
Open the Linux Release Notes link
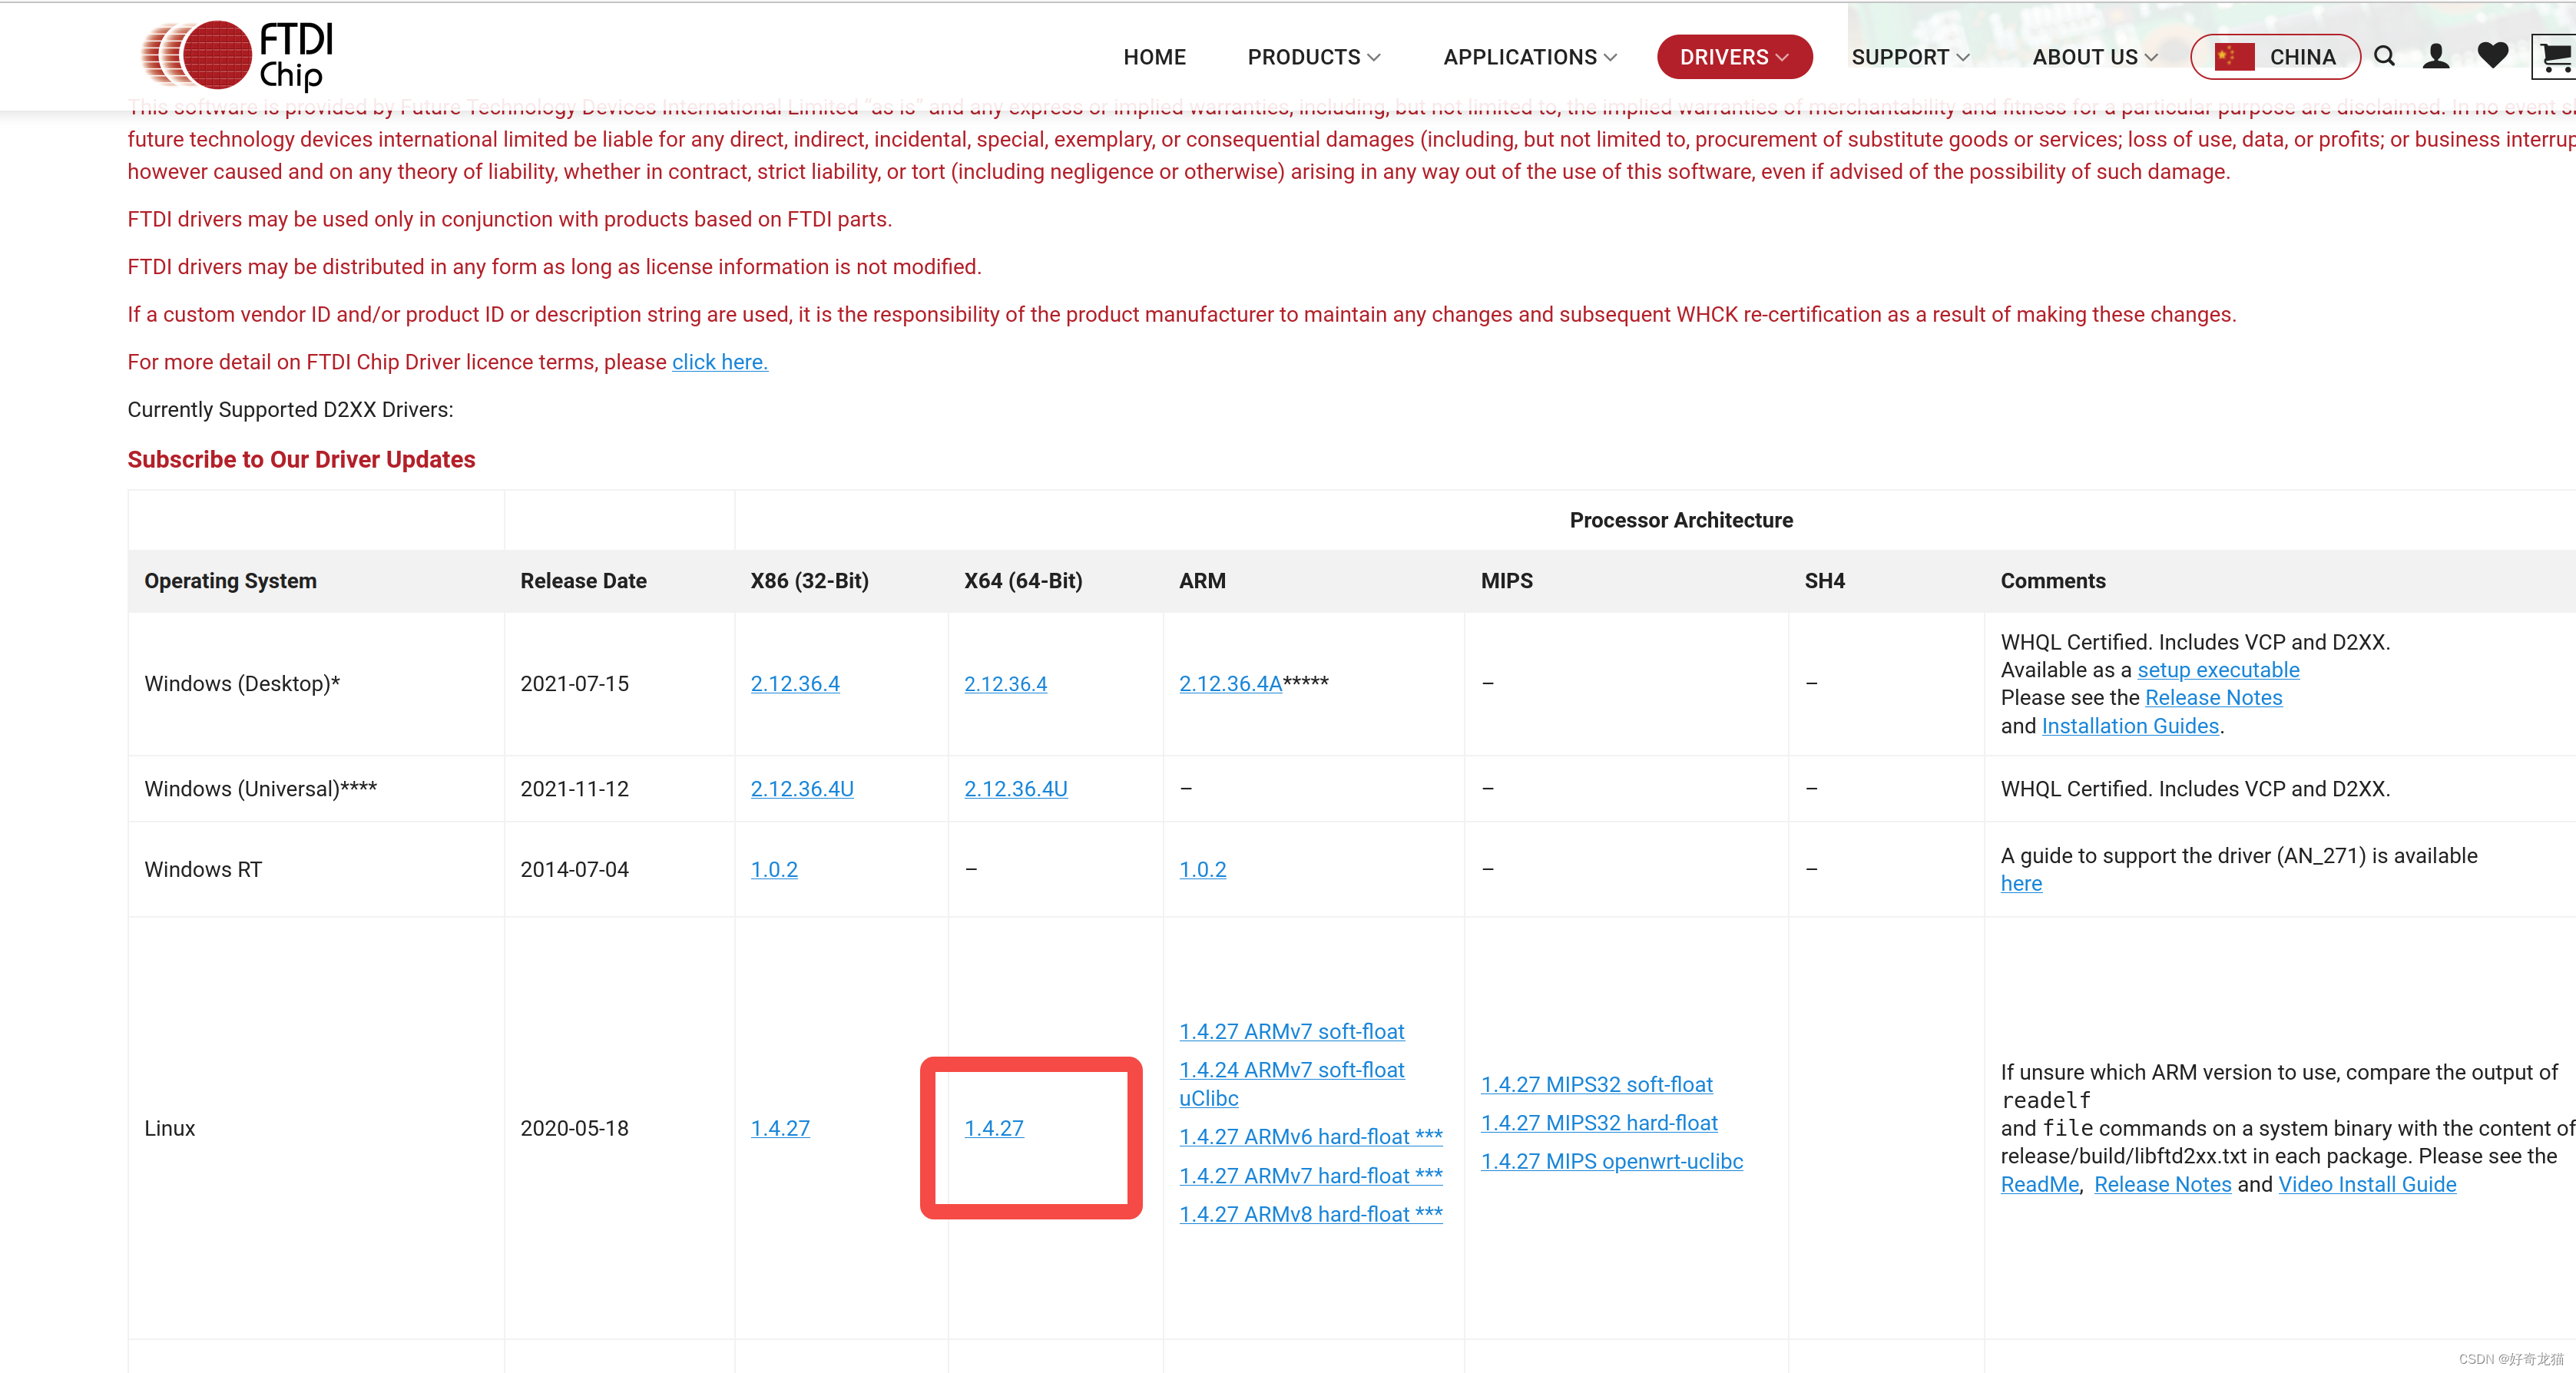click(x=2162, y=1185)
